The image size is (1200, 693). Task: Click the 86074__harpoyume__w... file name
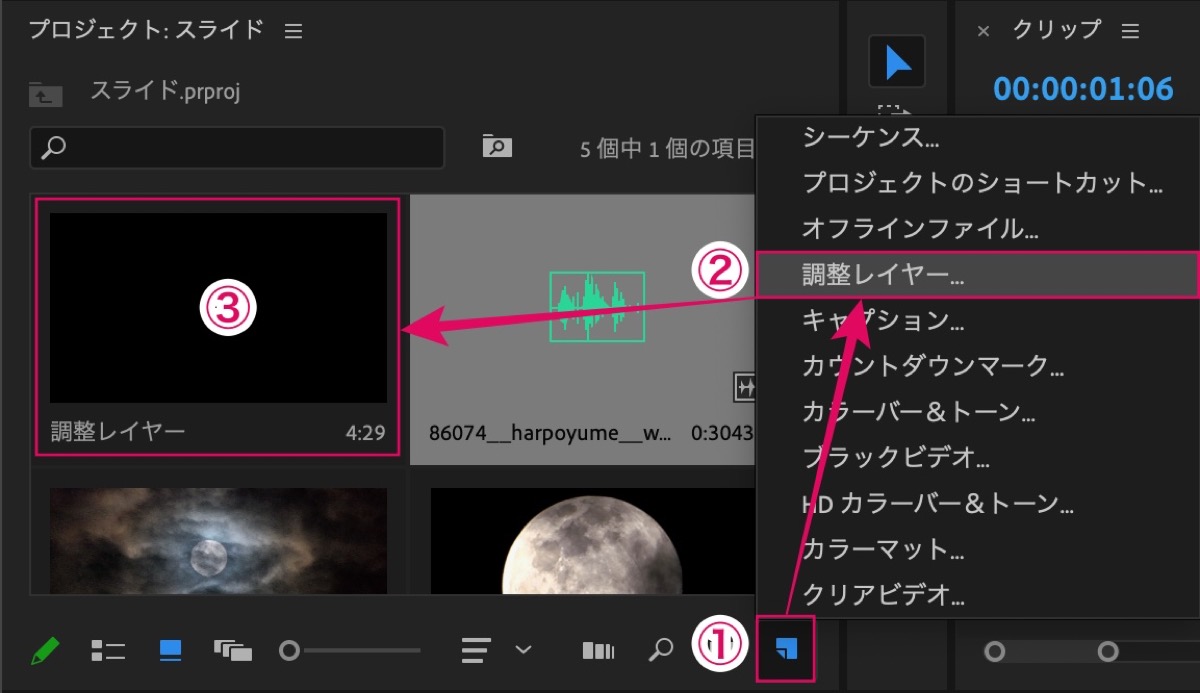pyautogui.click(x=550, y=434)
